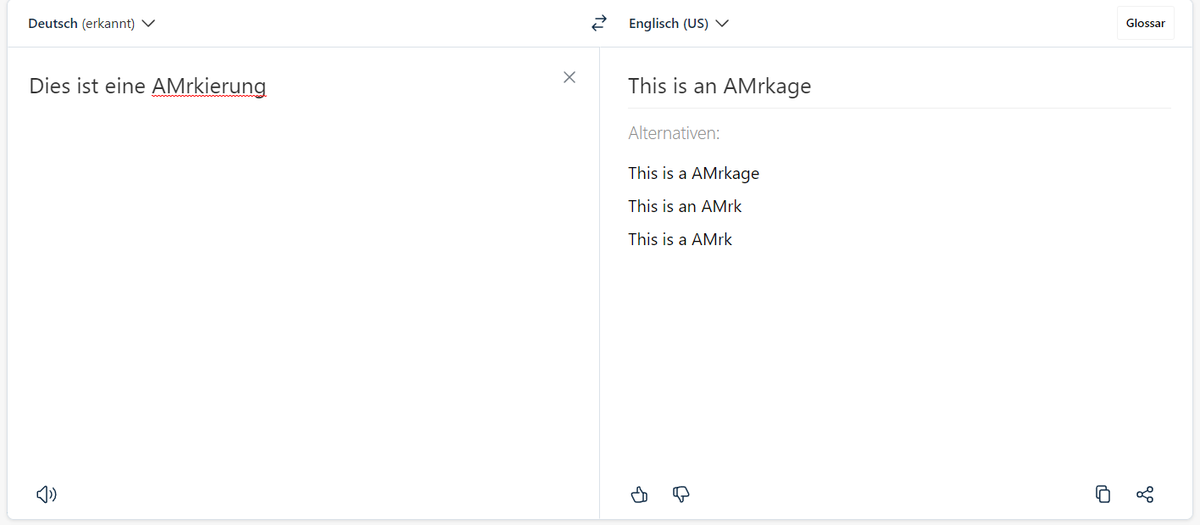Open the Englisch (US) target language dropdown
1200x525 pixels.
point(679,23)
